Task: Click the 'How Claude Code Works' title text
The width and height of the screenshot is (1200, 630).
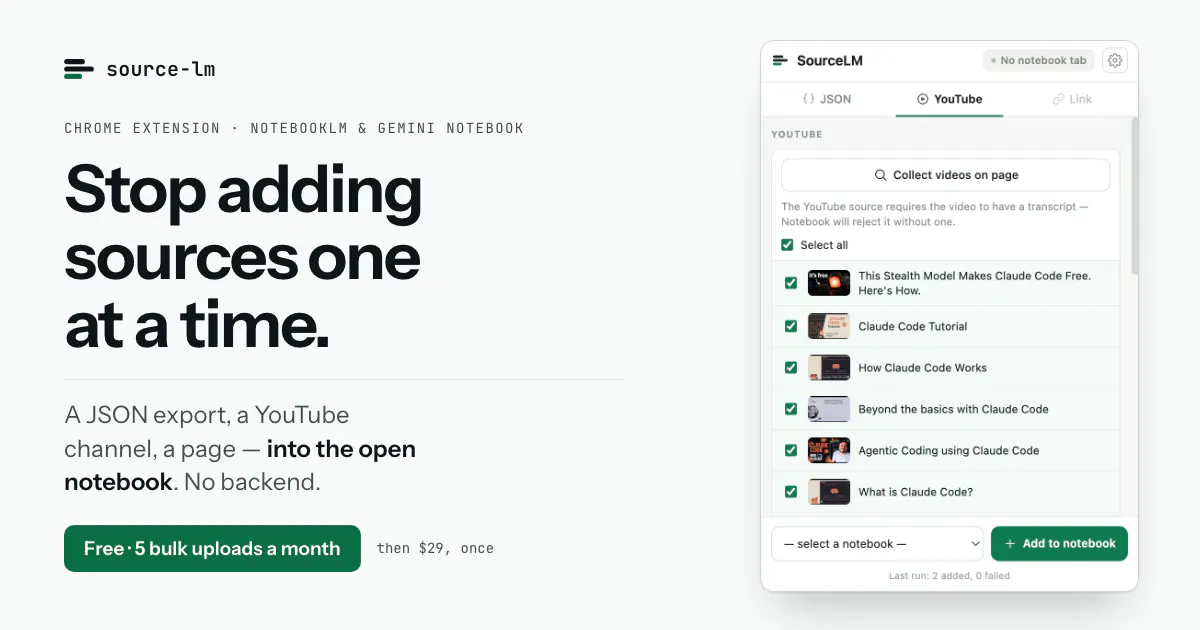Action: click(x=922, y=368)
